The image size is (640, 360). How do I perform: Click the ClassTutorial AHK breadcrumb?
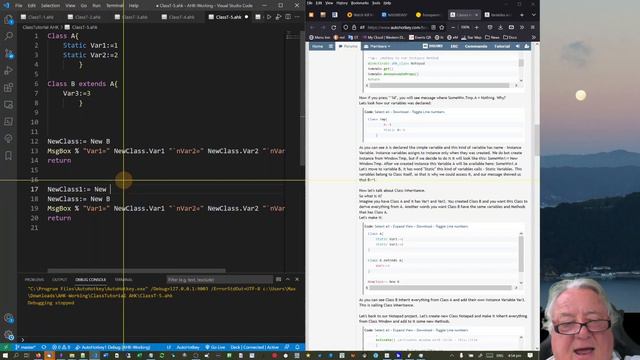coord(40,27)
